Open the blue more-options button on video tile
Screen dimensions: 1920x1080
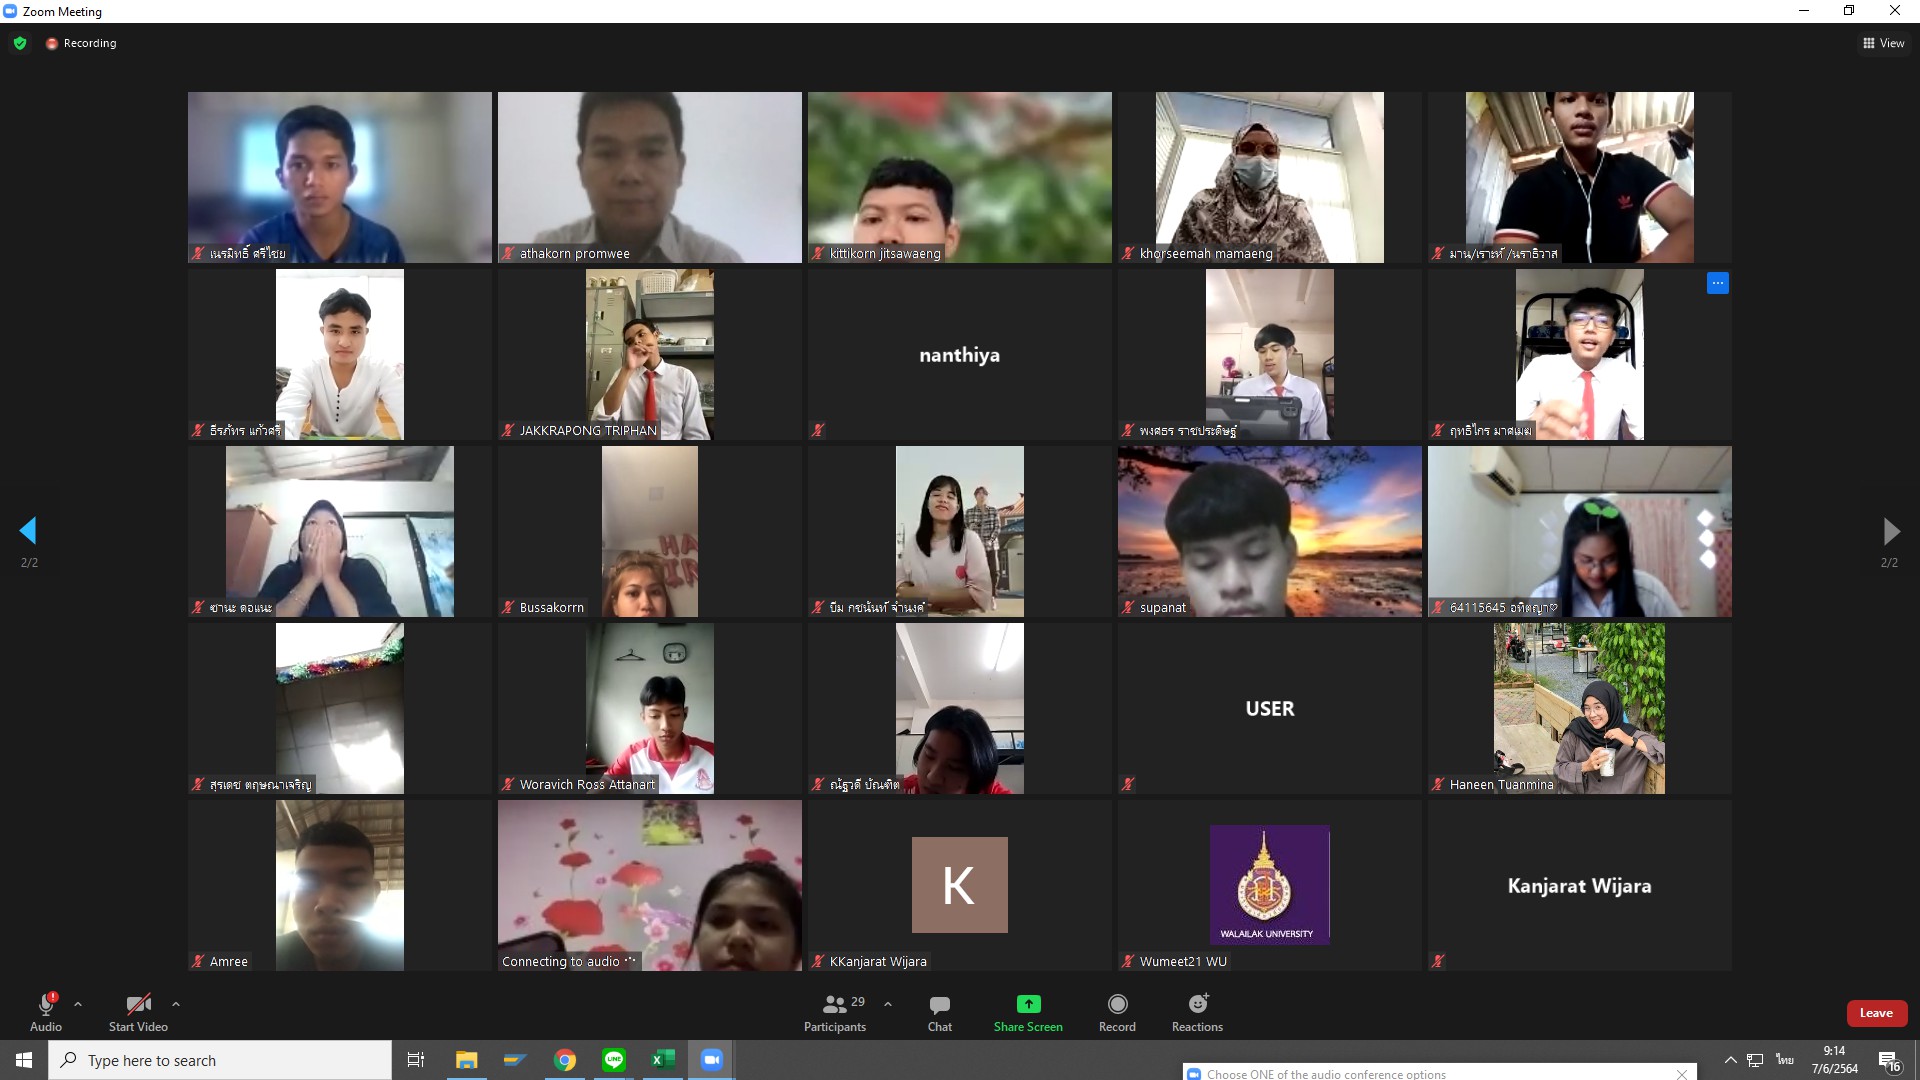click(1717, 283)
